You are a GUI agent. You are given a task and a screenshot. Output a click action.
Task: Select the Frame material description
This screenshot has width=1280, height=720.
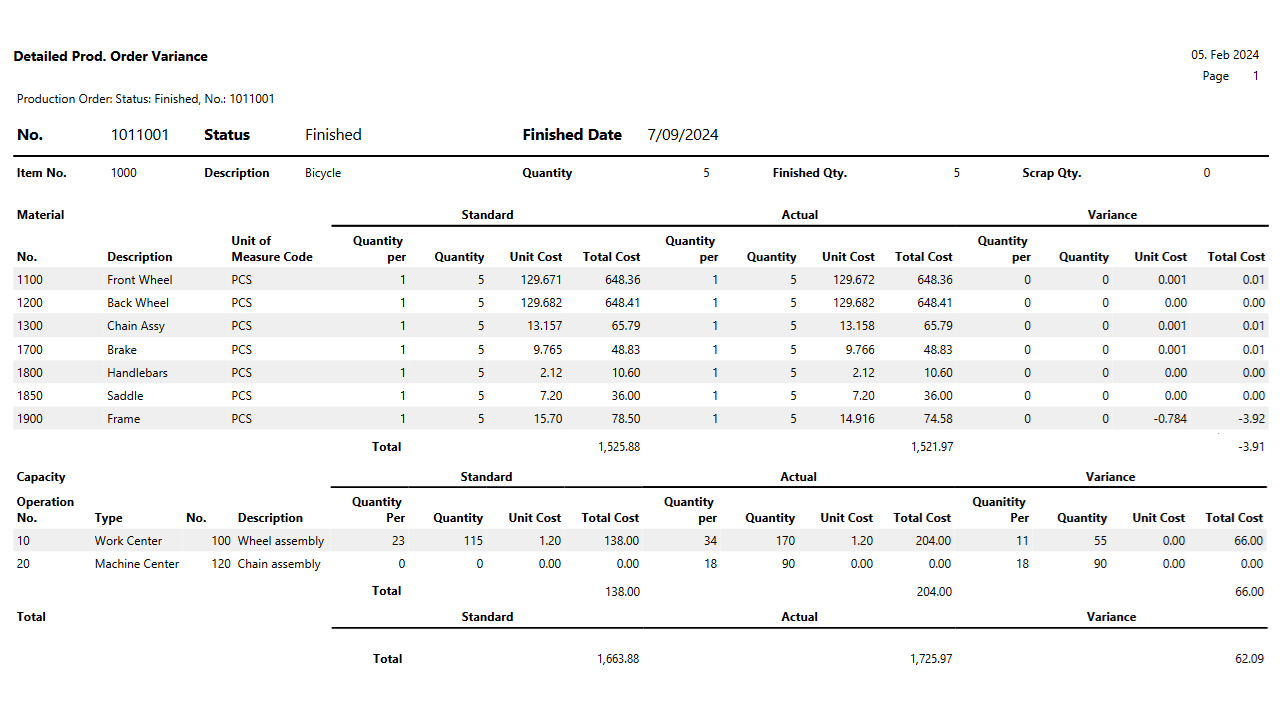coord(124,419)
